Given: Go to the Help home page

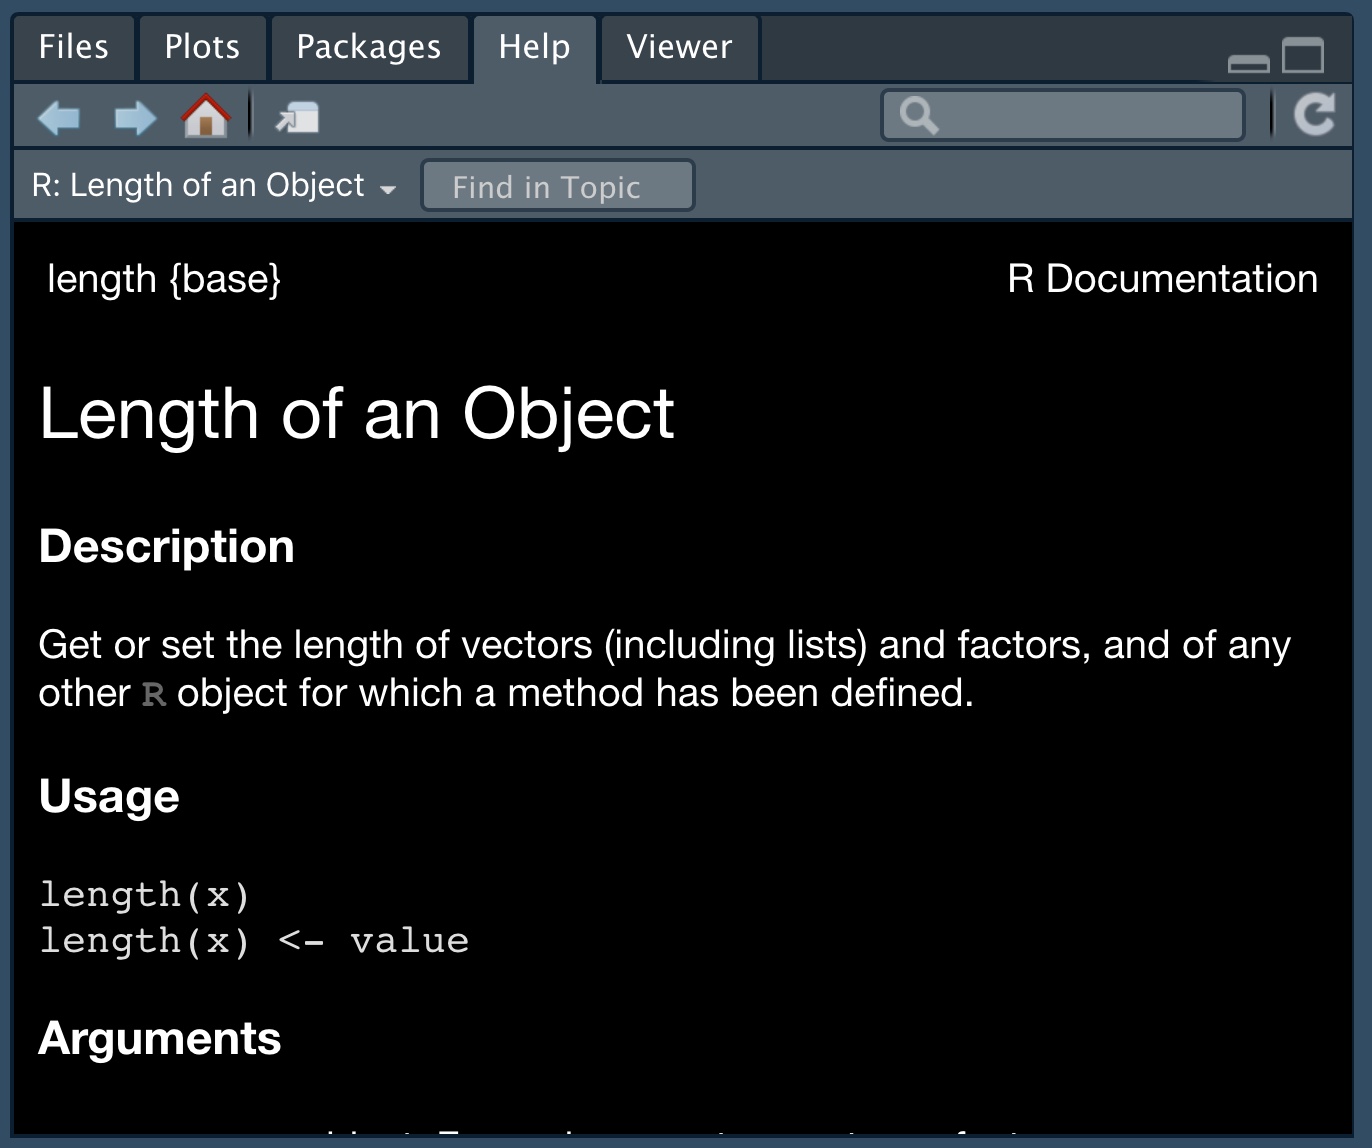Looking at the screenshot, I should [204, 116].
